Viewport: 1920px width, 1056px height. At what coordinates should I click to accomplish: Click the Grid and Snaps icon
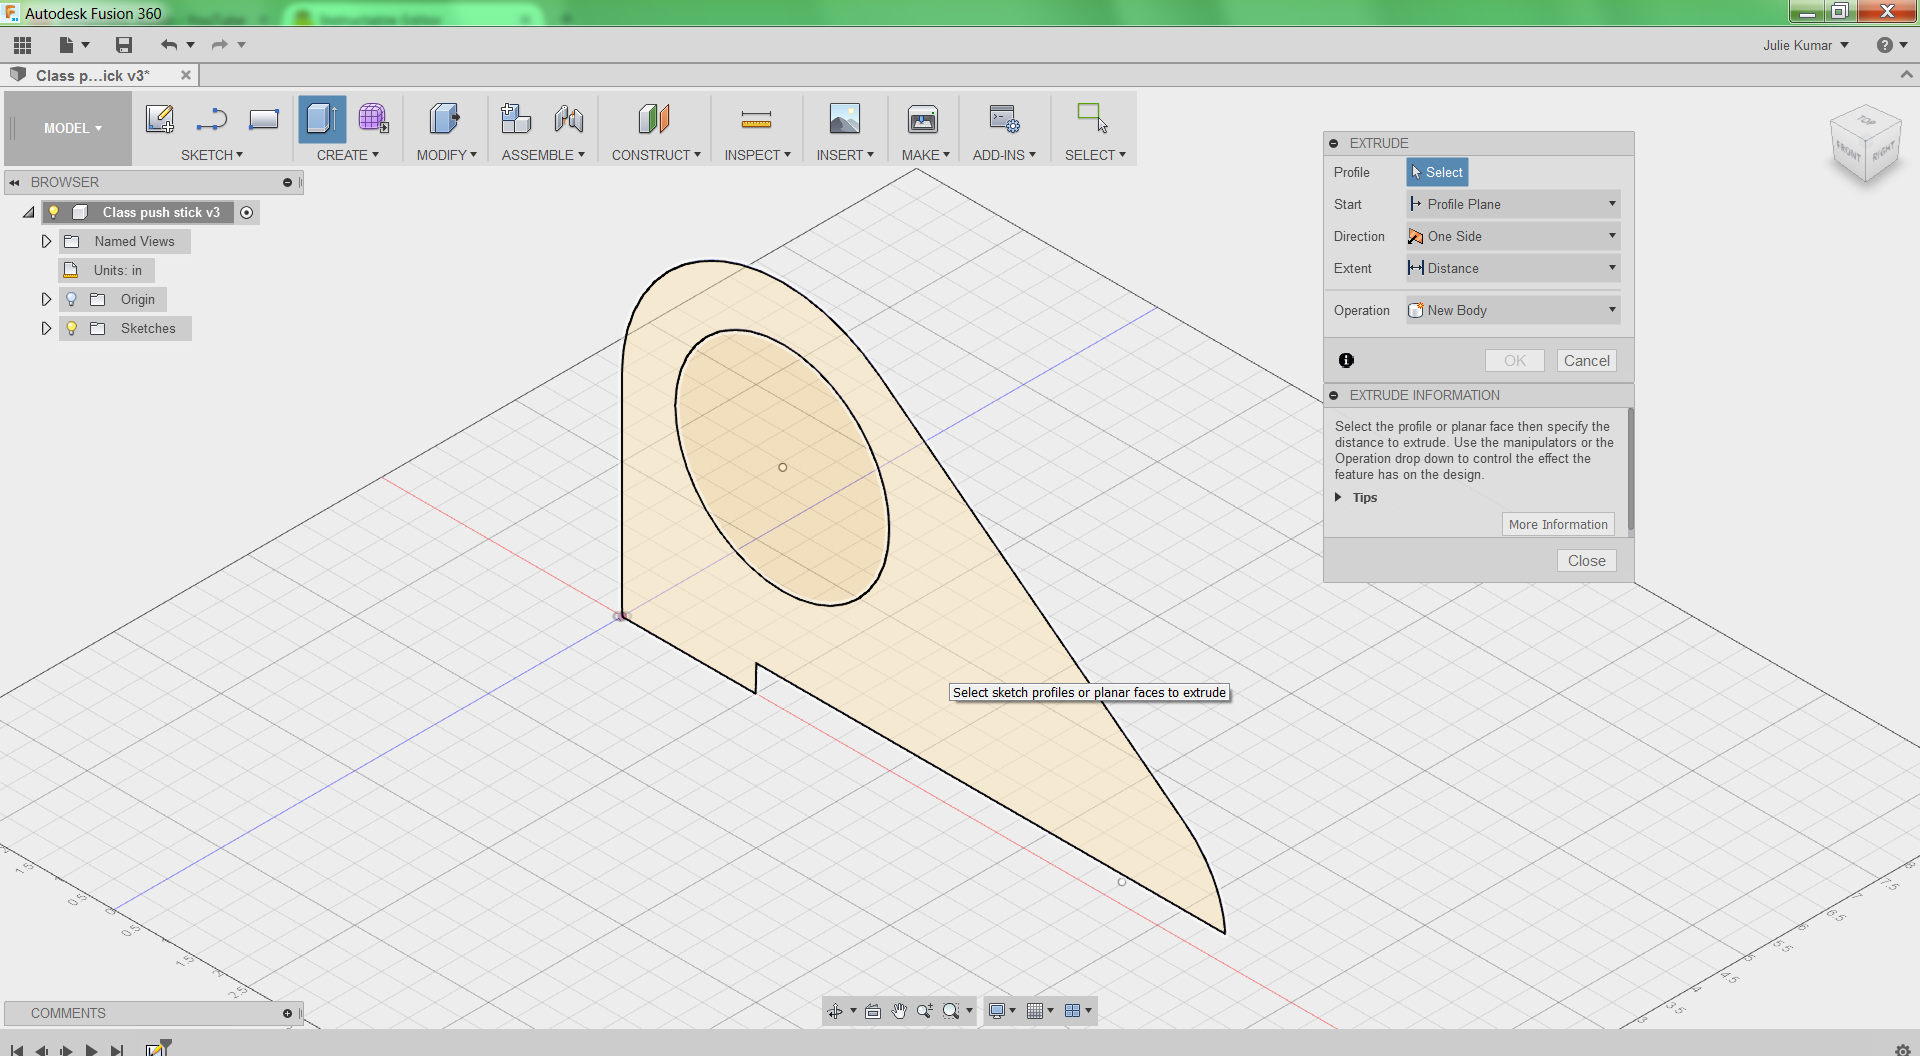(x=1036, y=1011)
